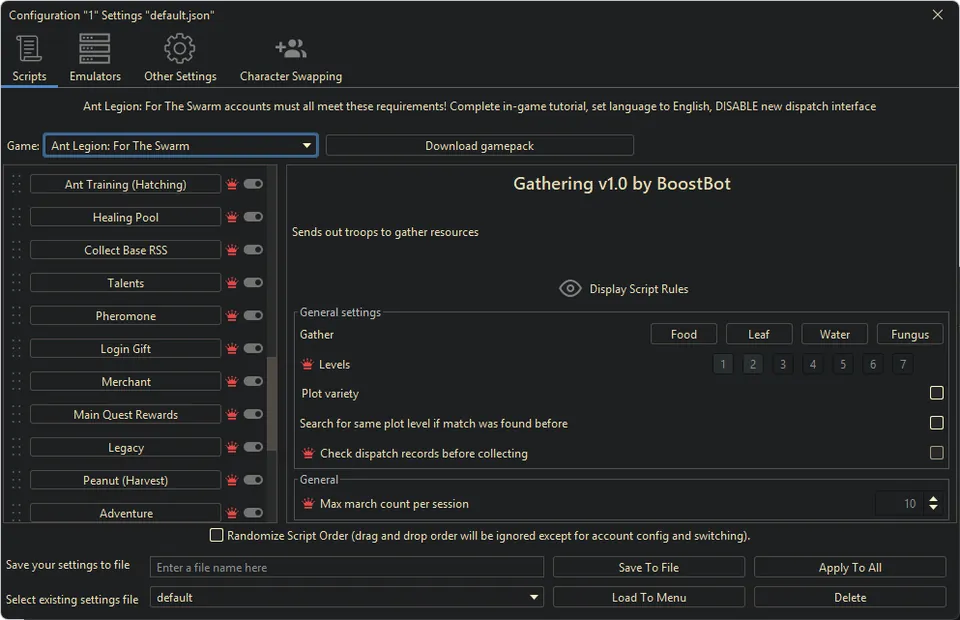
Task: Click the Download gamepack button
Action: click(479, 146)
